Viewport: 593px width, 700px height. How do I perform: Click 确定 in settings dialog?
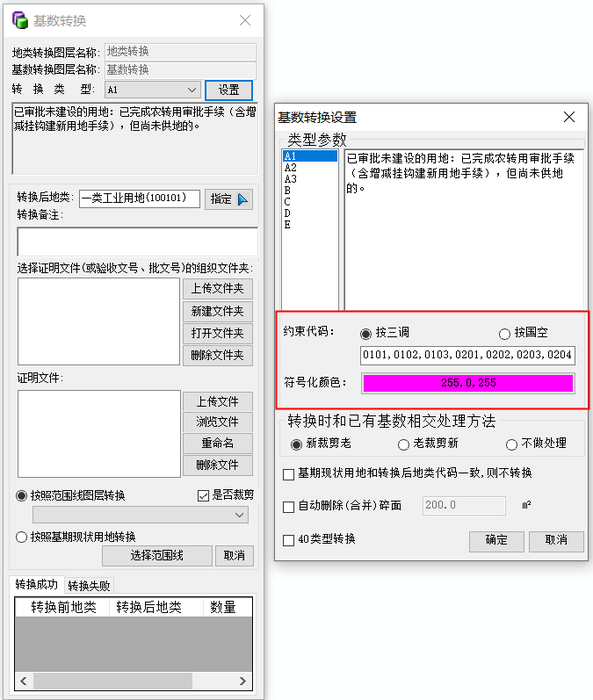click(x=496, y=541)
